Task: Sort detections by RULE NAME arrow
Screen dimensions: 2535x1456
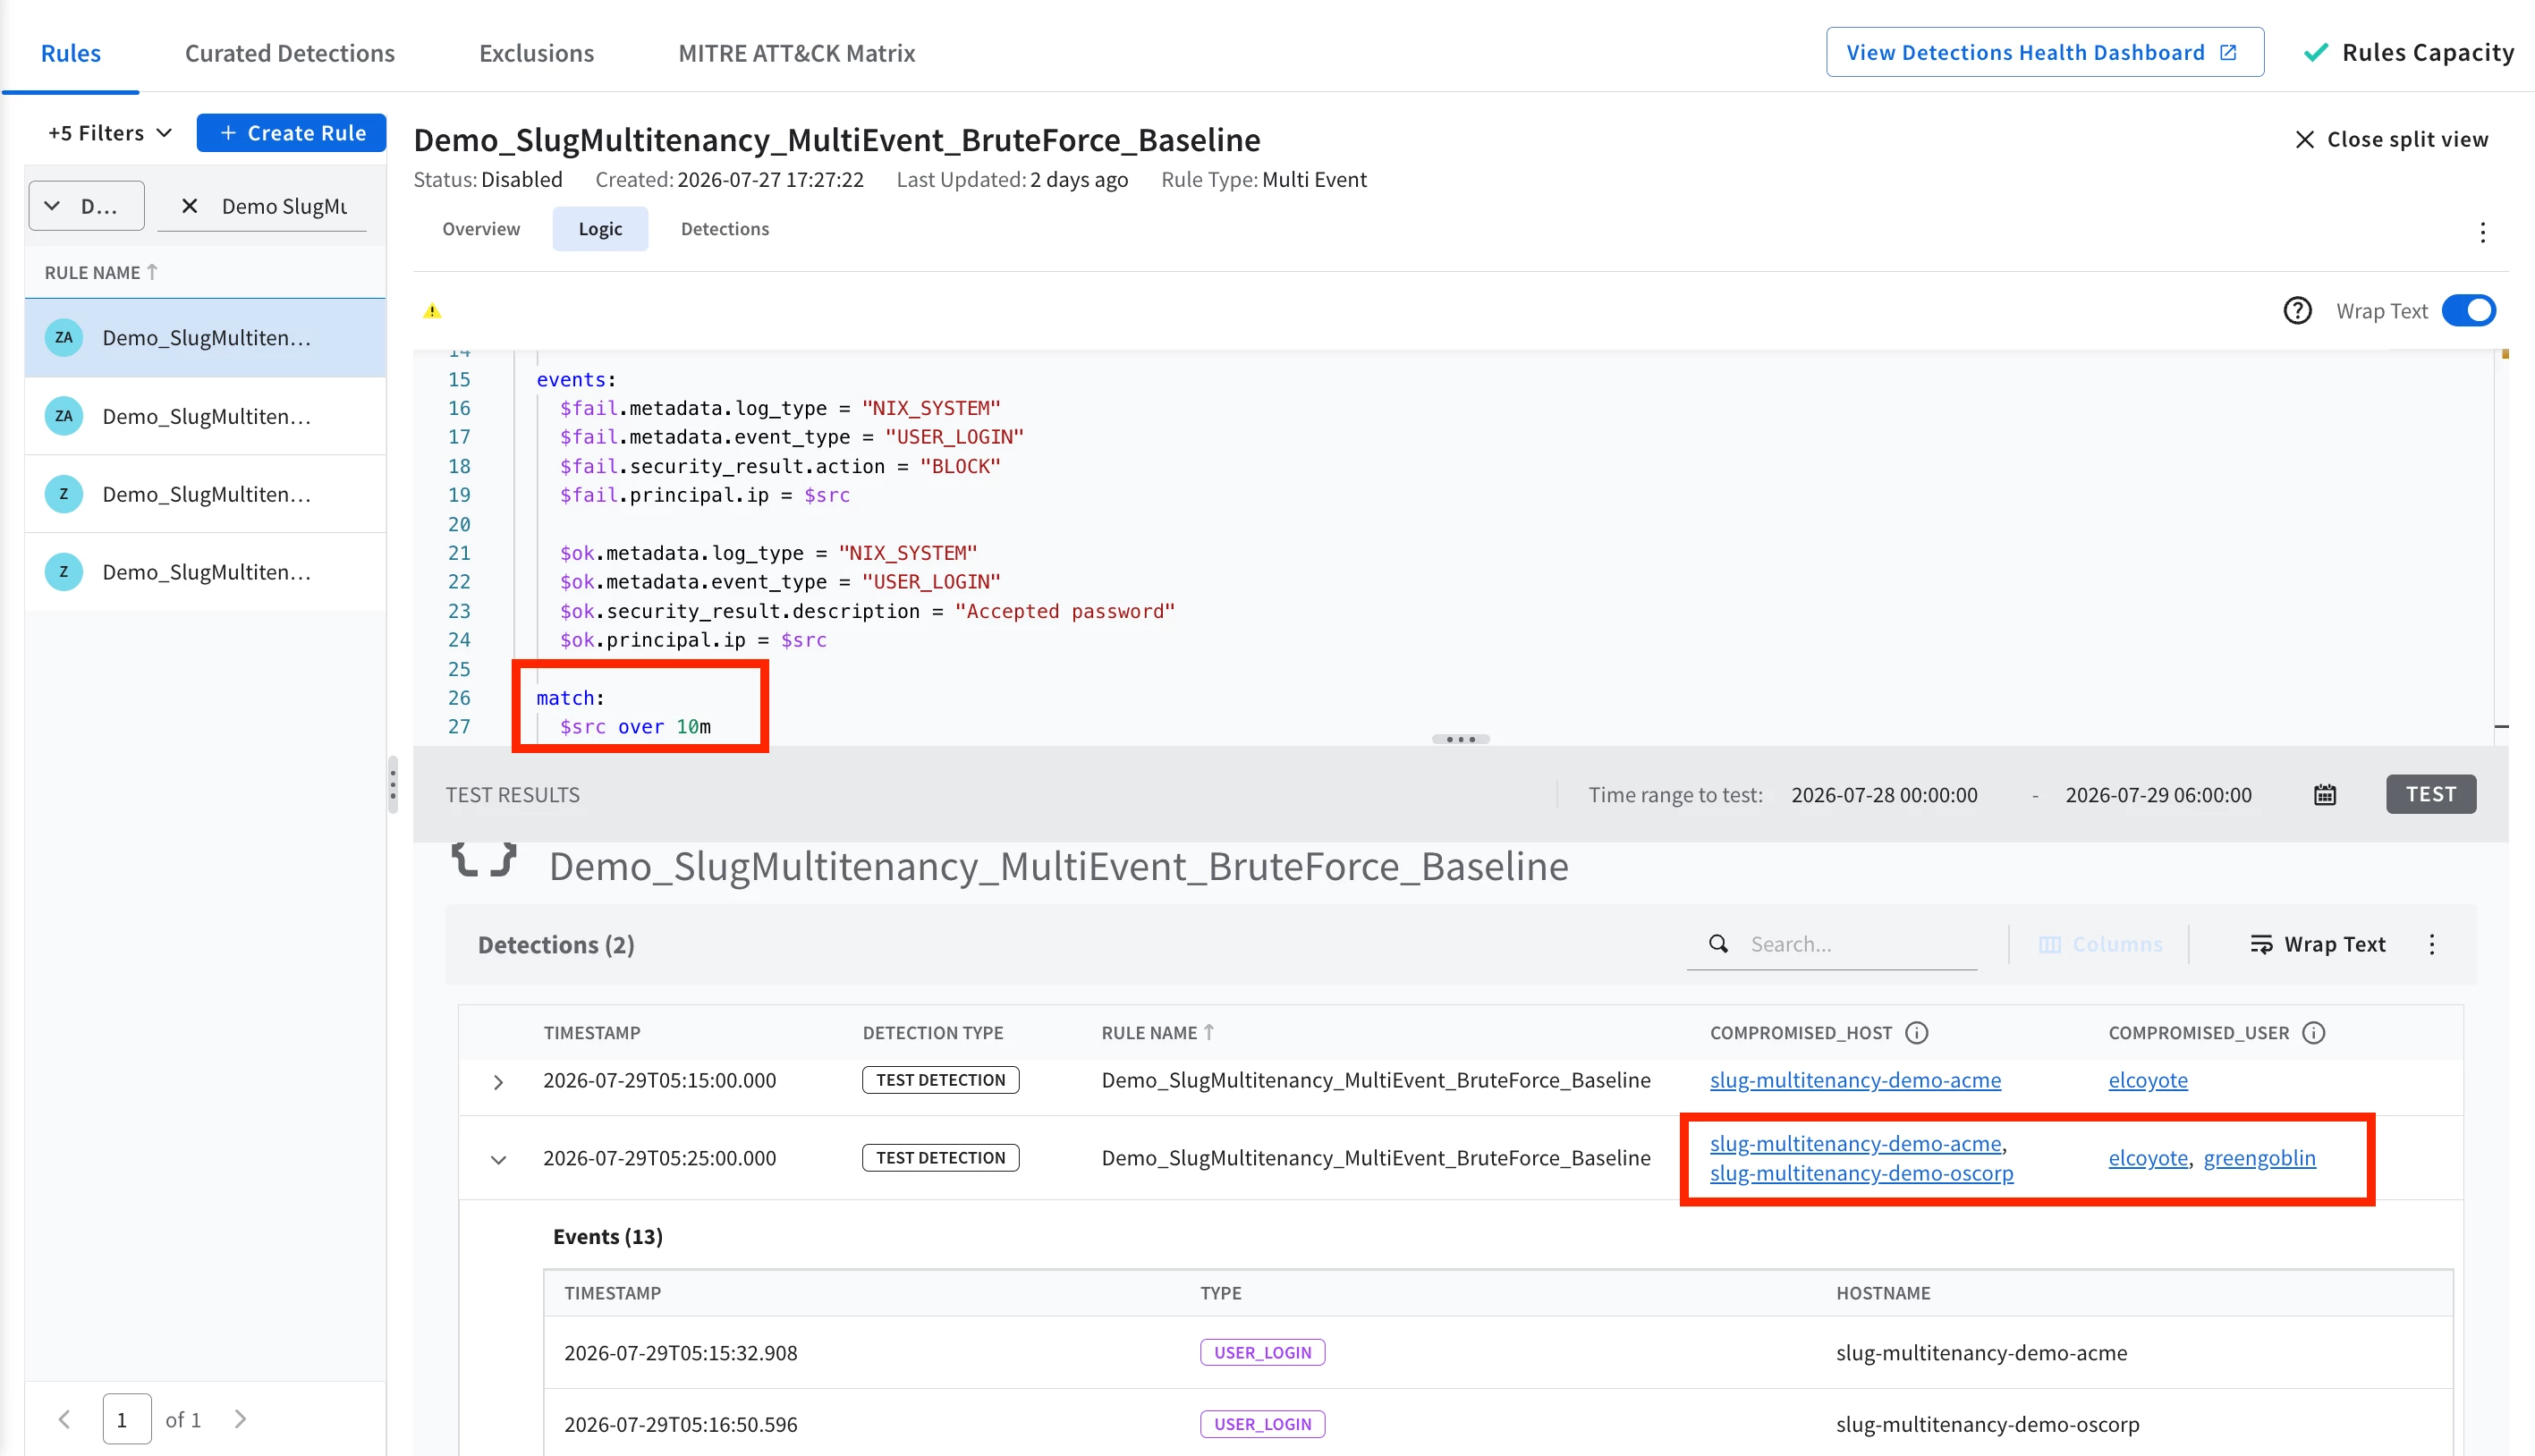Action: click(x=1209, y=1032)
